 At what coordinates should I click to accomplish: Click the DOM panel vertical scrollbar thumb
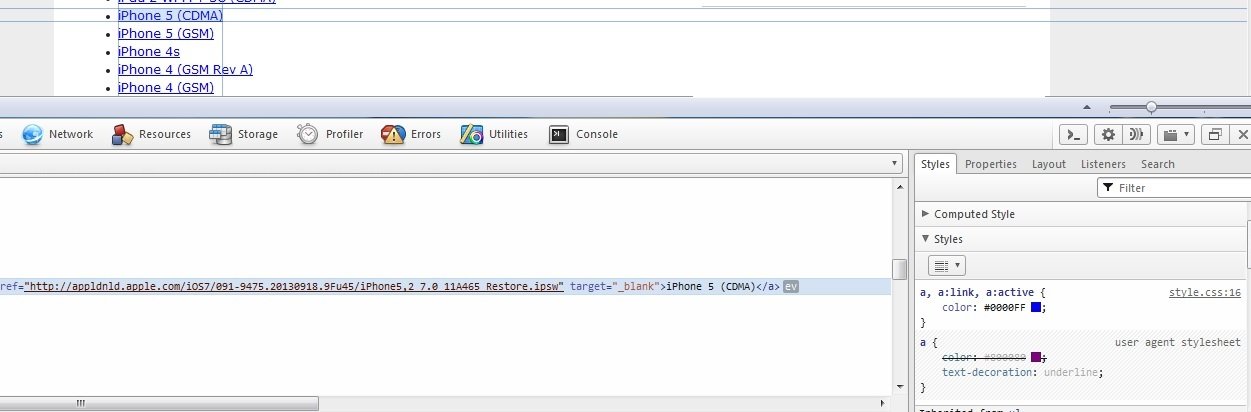[x=899, y=269]
